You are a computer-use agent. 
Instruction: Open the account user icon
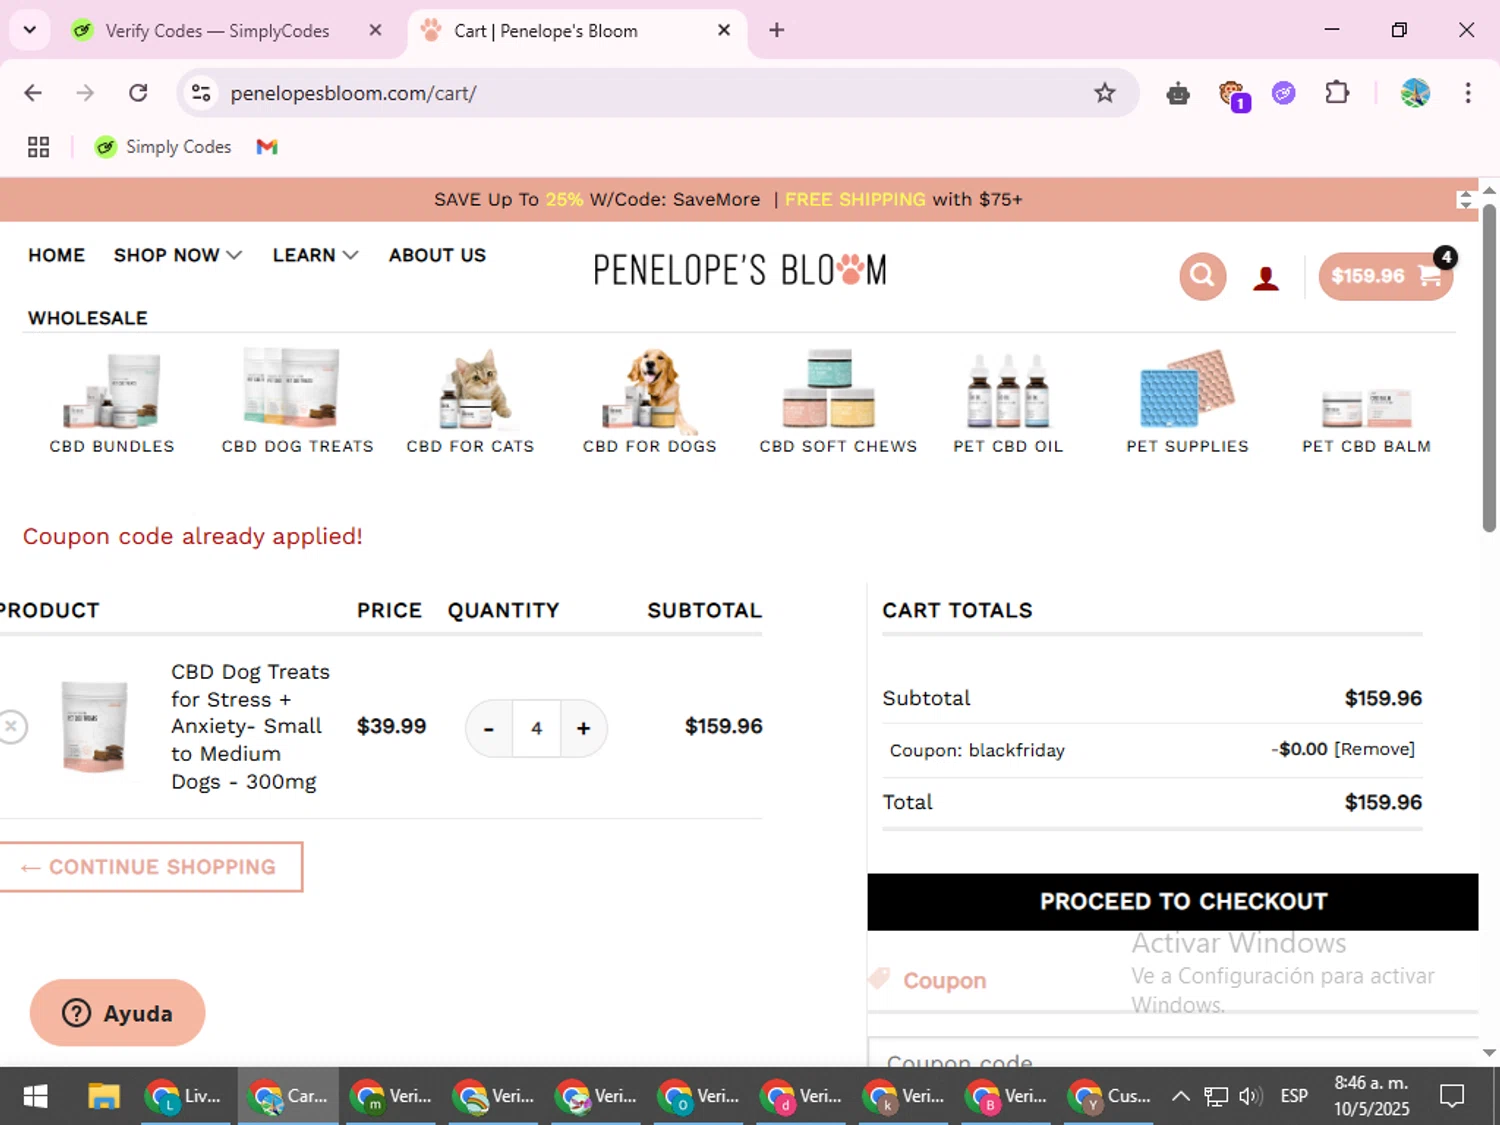[1266, 278]
